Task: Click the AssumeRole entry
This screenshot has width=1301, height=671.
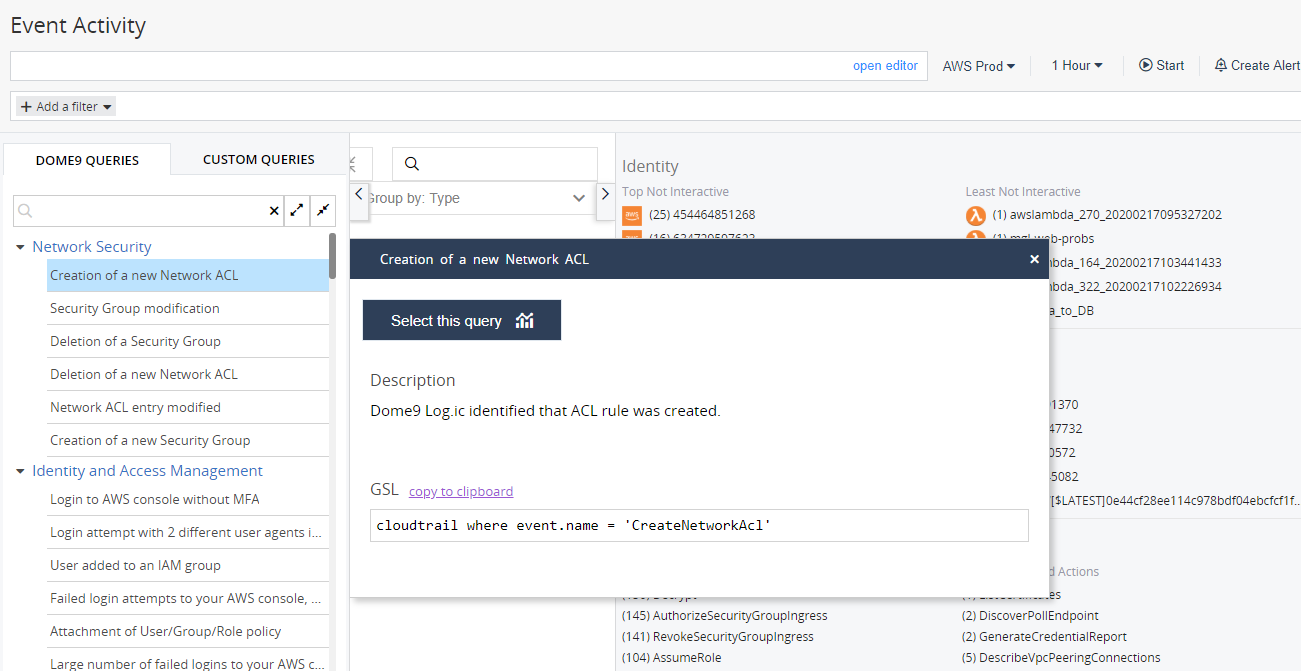Action: [672, 658]
